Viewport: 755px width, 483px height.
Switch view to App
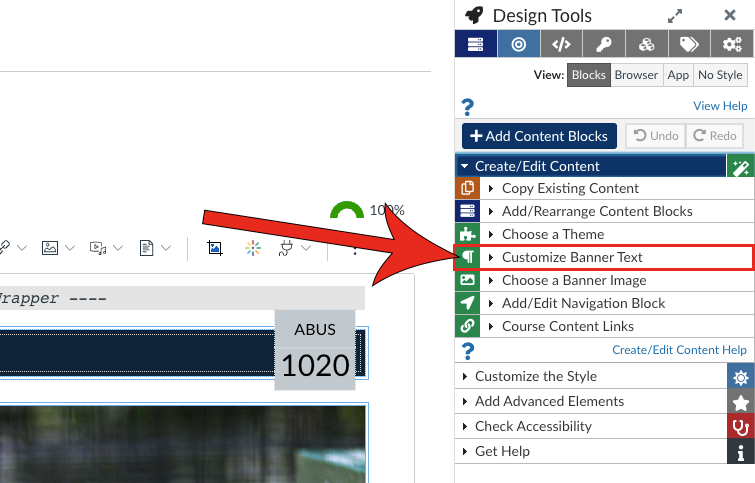click(x=678, y=75)
